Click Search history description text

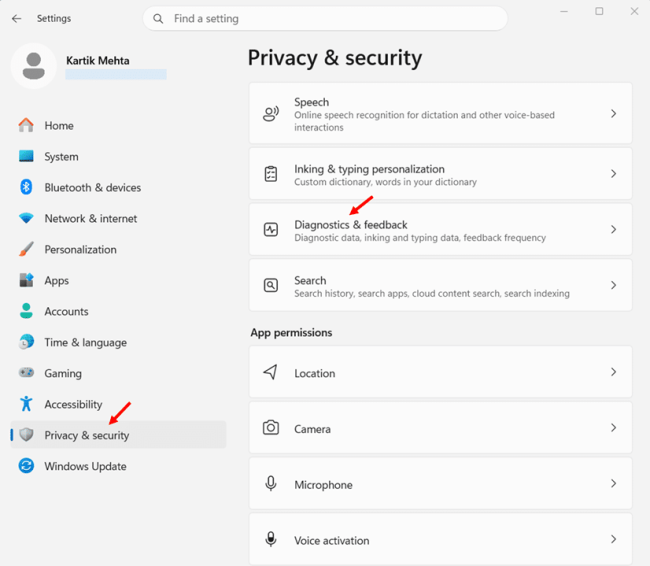pyautogui.click(x=432, y=294)
